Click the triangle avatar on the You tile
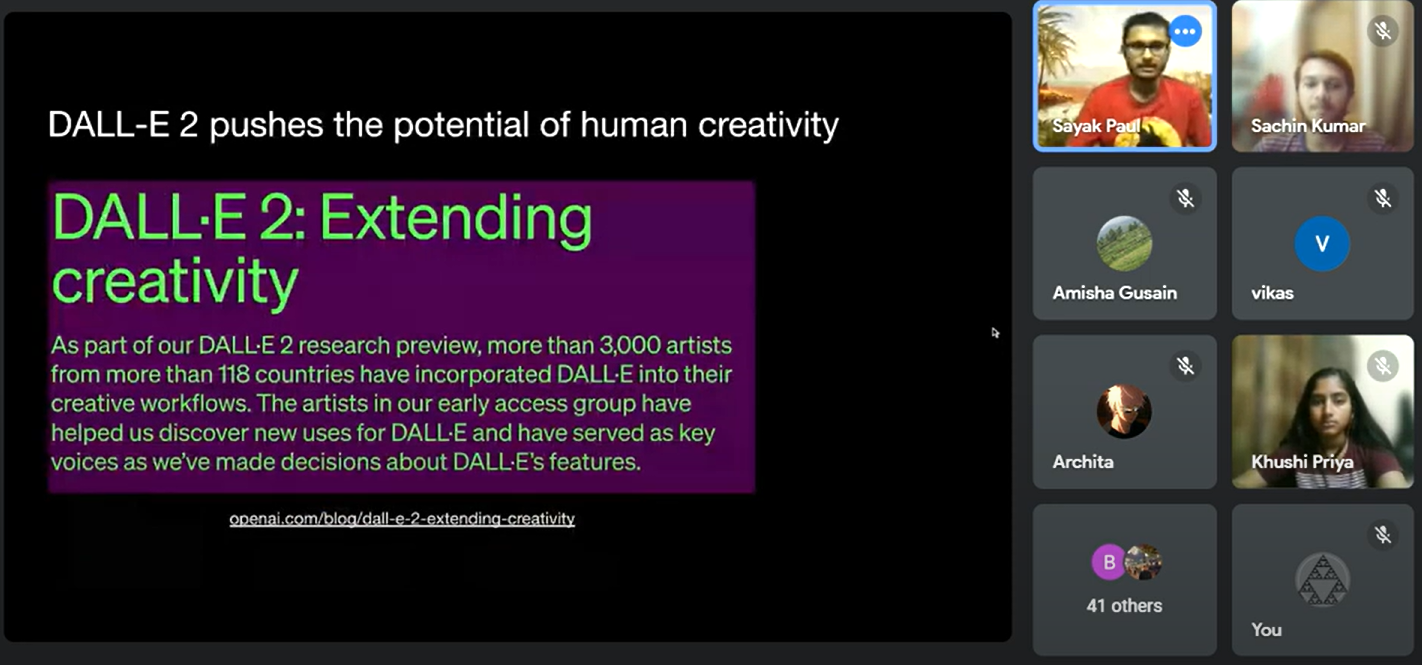1422x665 pixels. tap(1322, 580)
